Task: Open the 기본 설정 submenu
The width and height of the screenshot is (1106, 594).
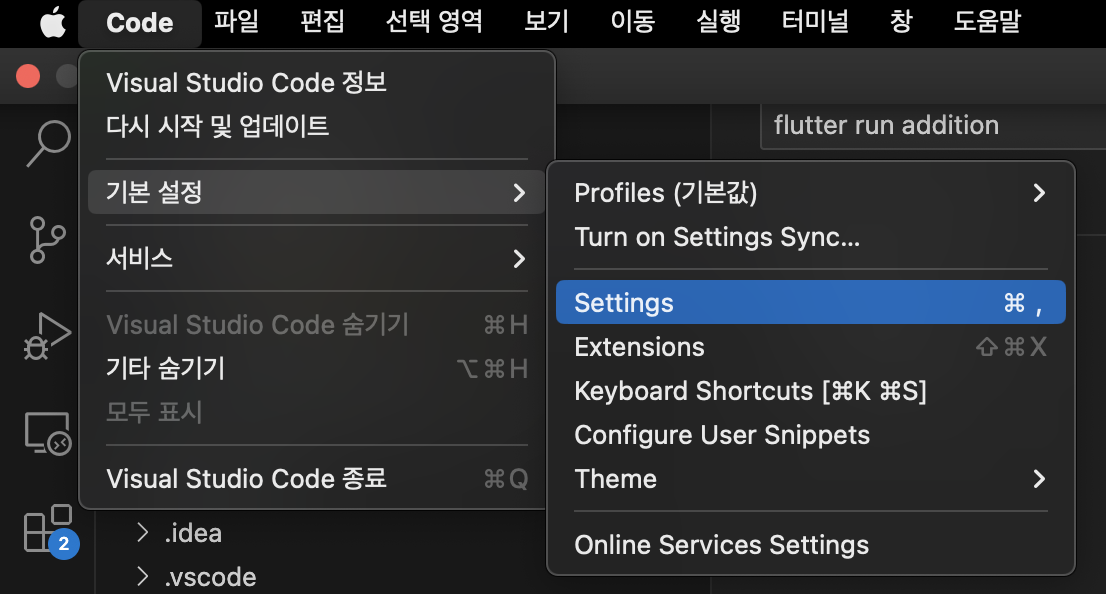Action: pos(317,192)
